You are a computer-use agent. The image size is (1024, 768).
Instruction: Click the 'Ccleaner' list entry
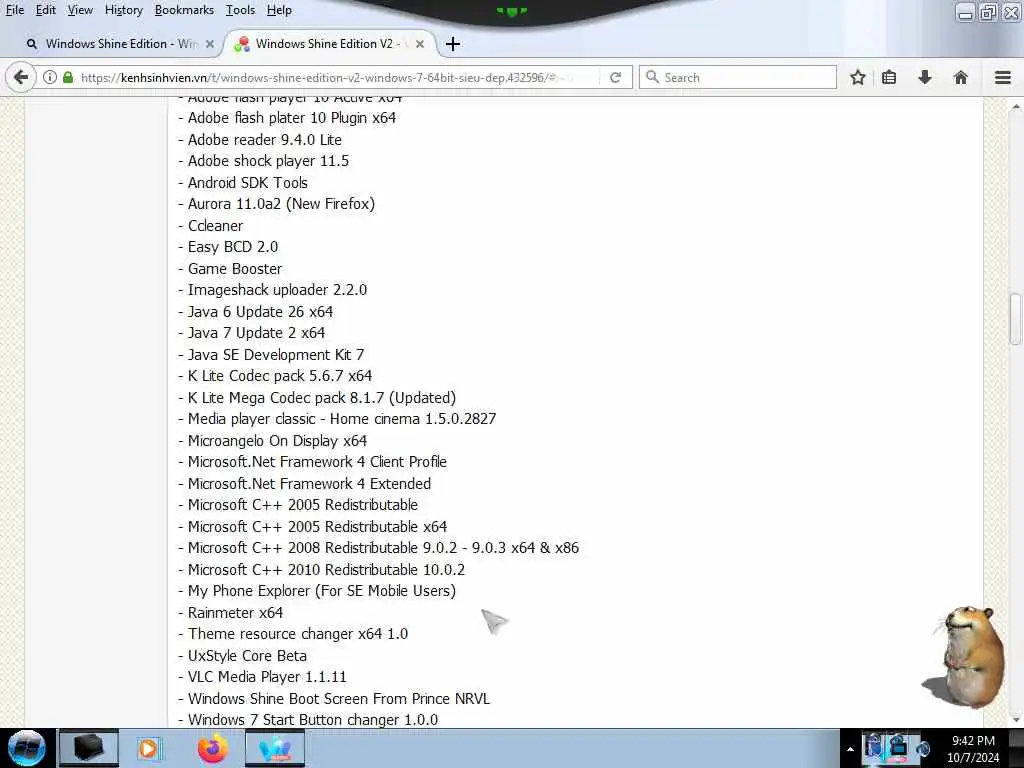[215, 226]
